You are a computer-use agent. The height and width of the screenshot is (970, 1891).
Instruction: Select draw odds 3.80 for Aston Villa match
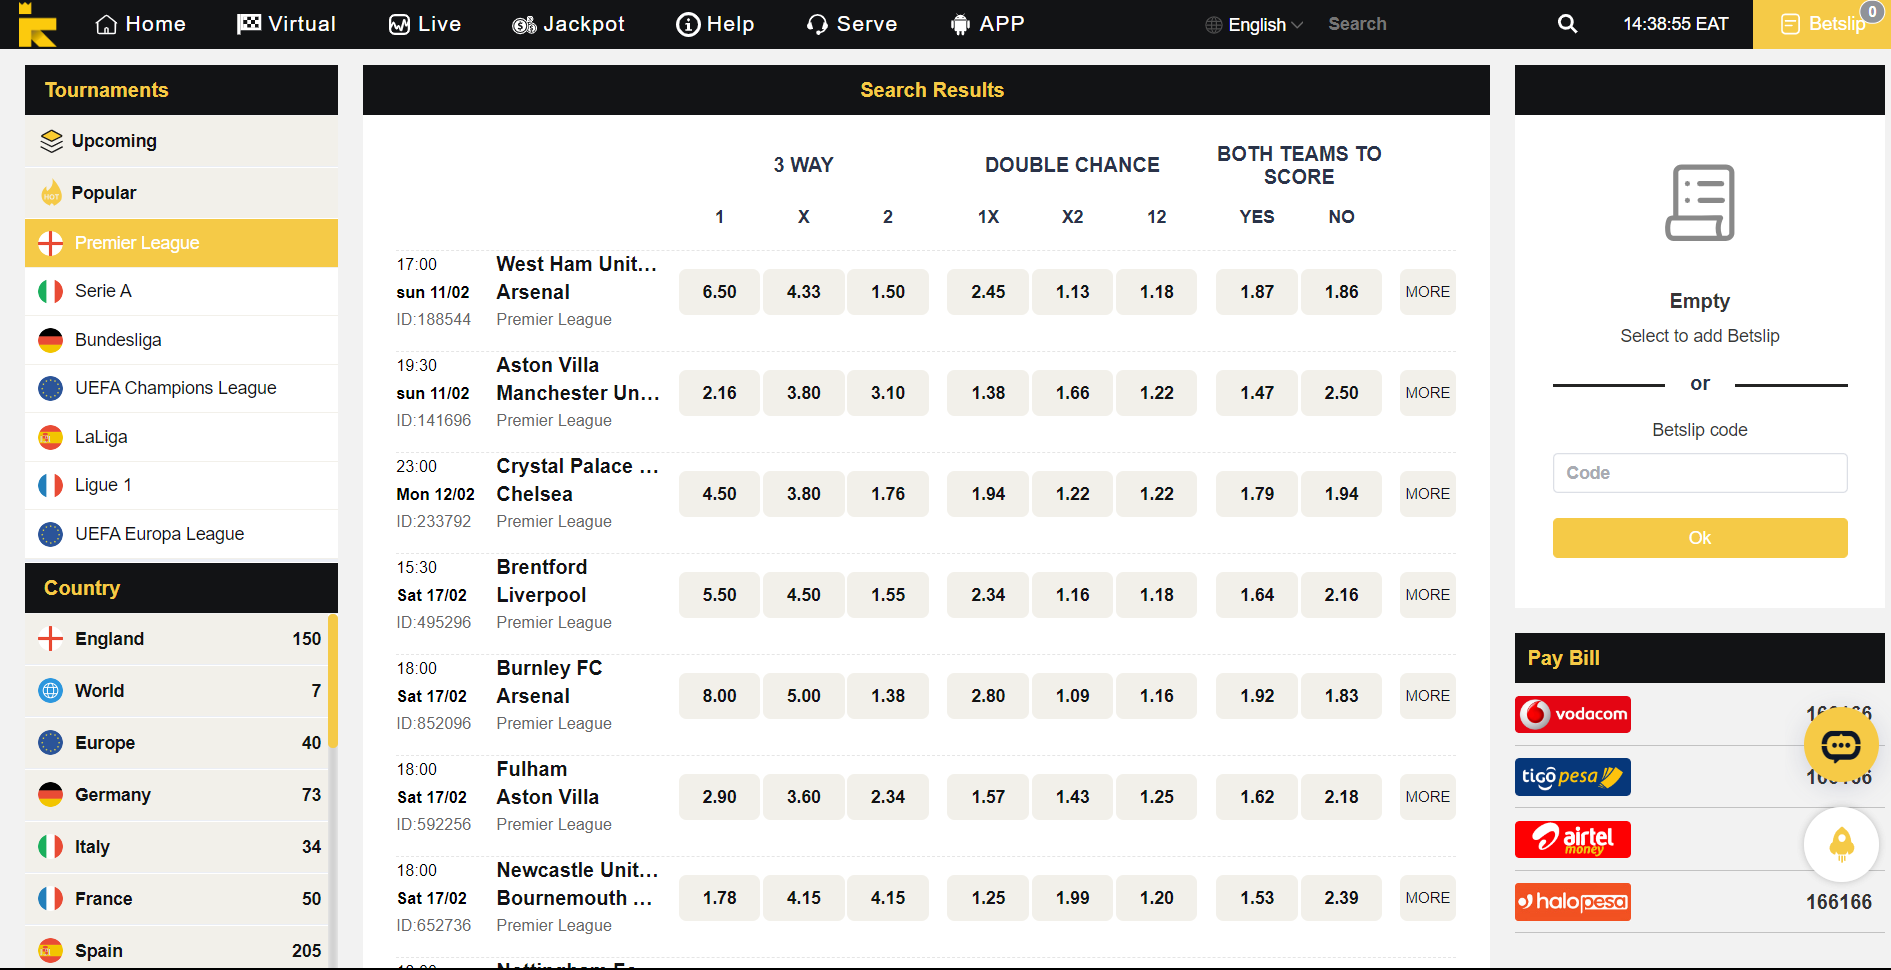coord(804,393)
